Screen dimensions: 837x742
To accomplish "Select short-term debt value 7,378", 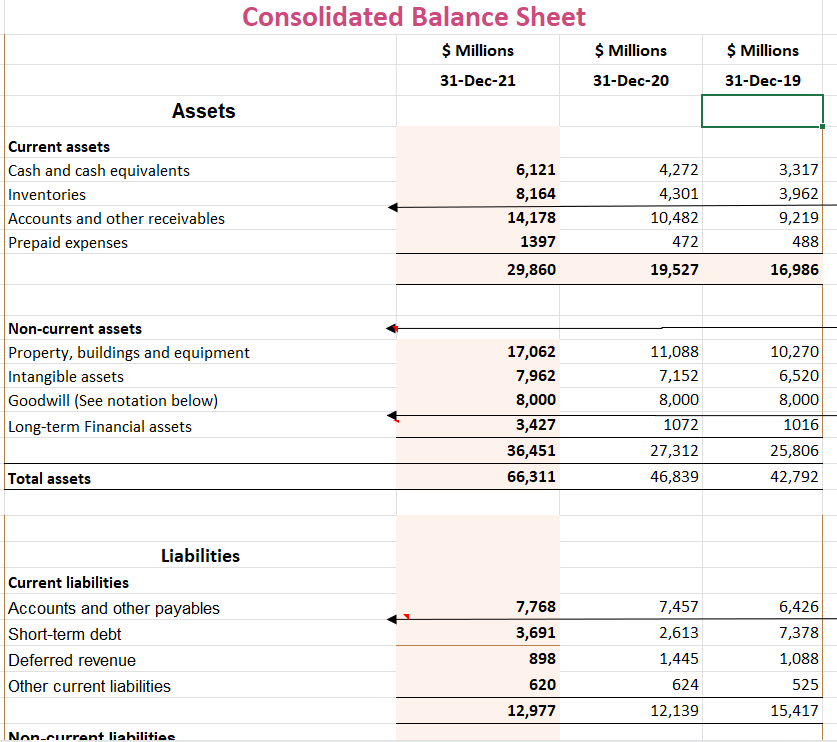I will 799,633.
